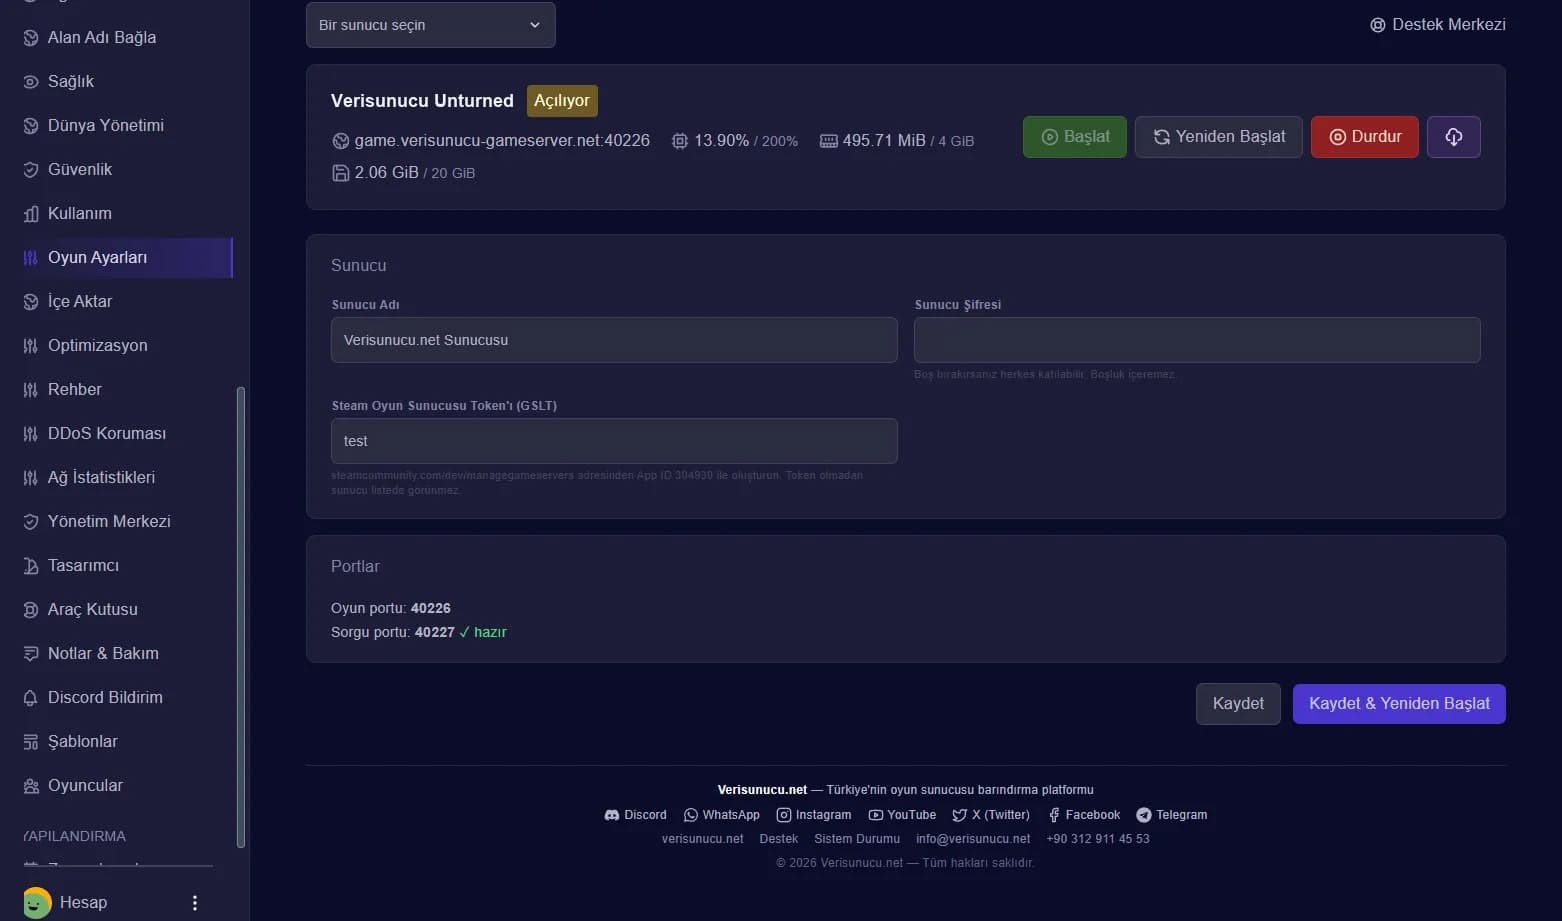Click Kaydet & Yeniden Başlat button
1562x921 pixels.
click(1399, 704)
